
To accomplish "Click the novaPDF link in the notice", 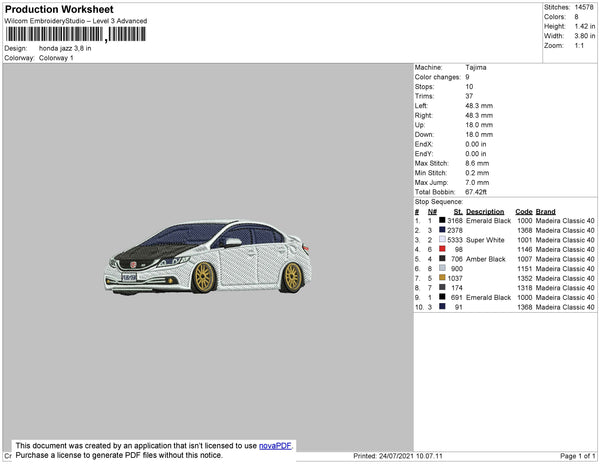I will (275, 445).
